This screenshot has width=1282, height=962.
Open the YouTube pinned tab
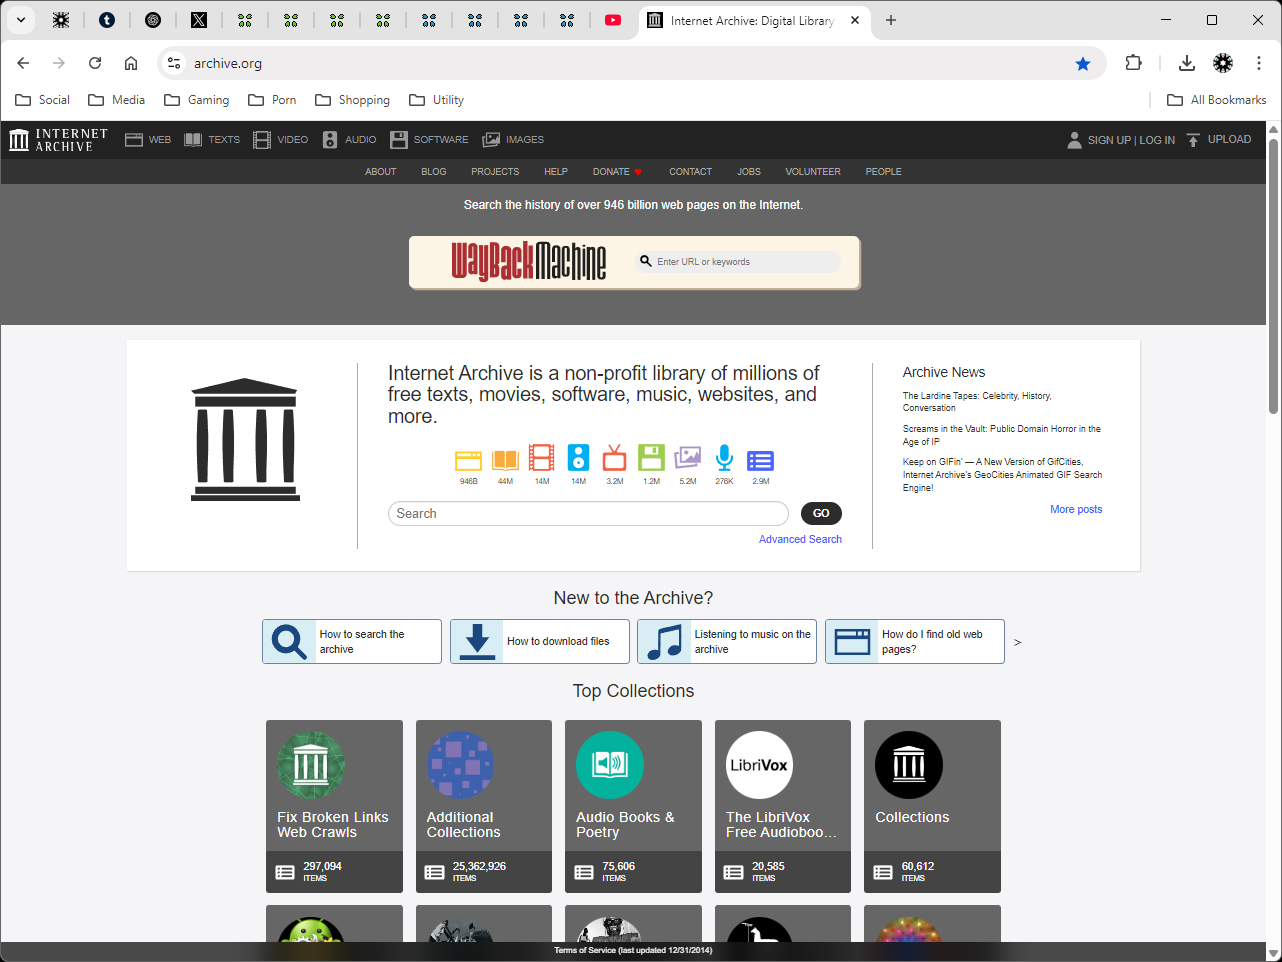tap(613, 20)
